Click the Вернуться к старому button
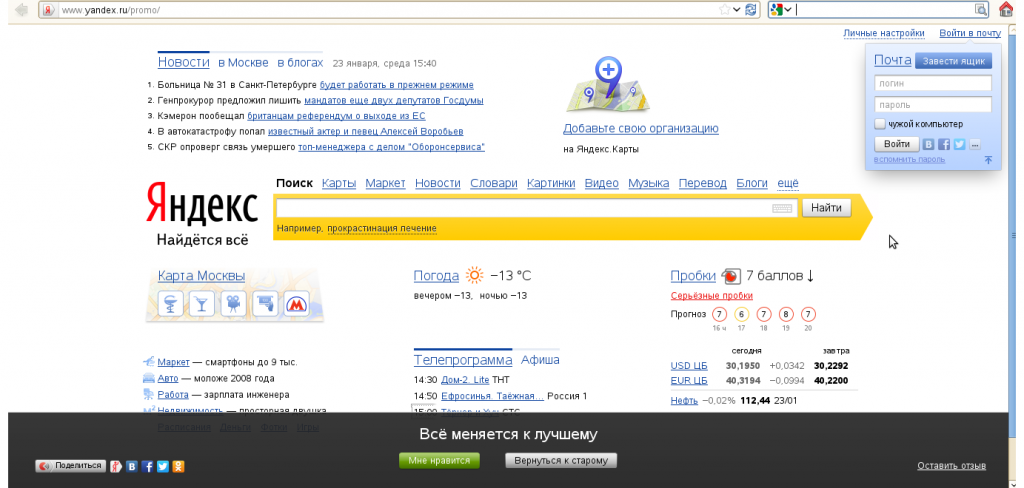 pos(561,461)
